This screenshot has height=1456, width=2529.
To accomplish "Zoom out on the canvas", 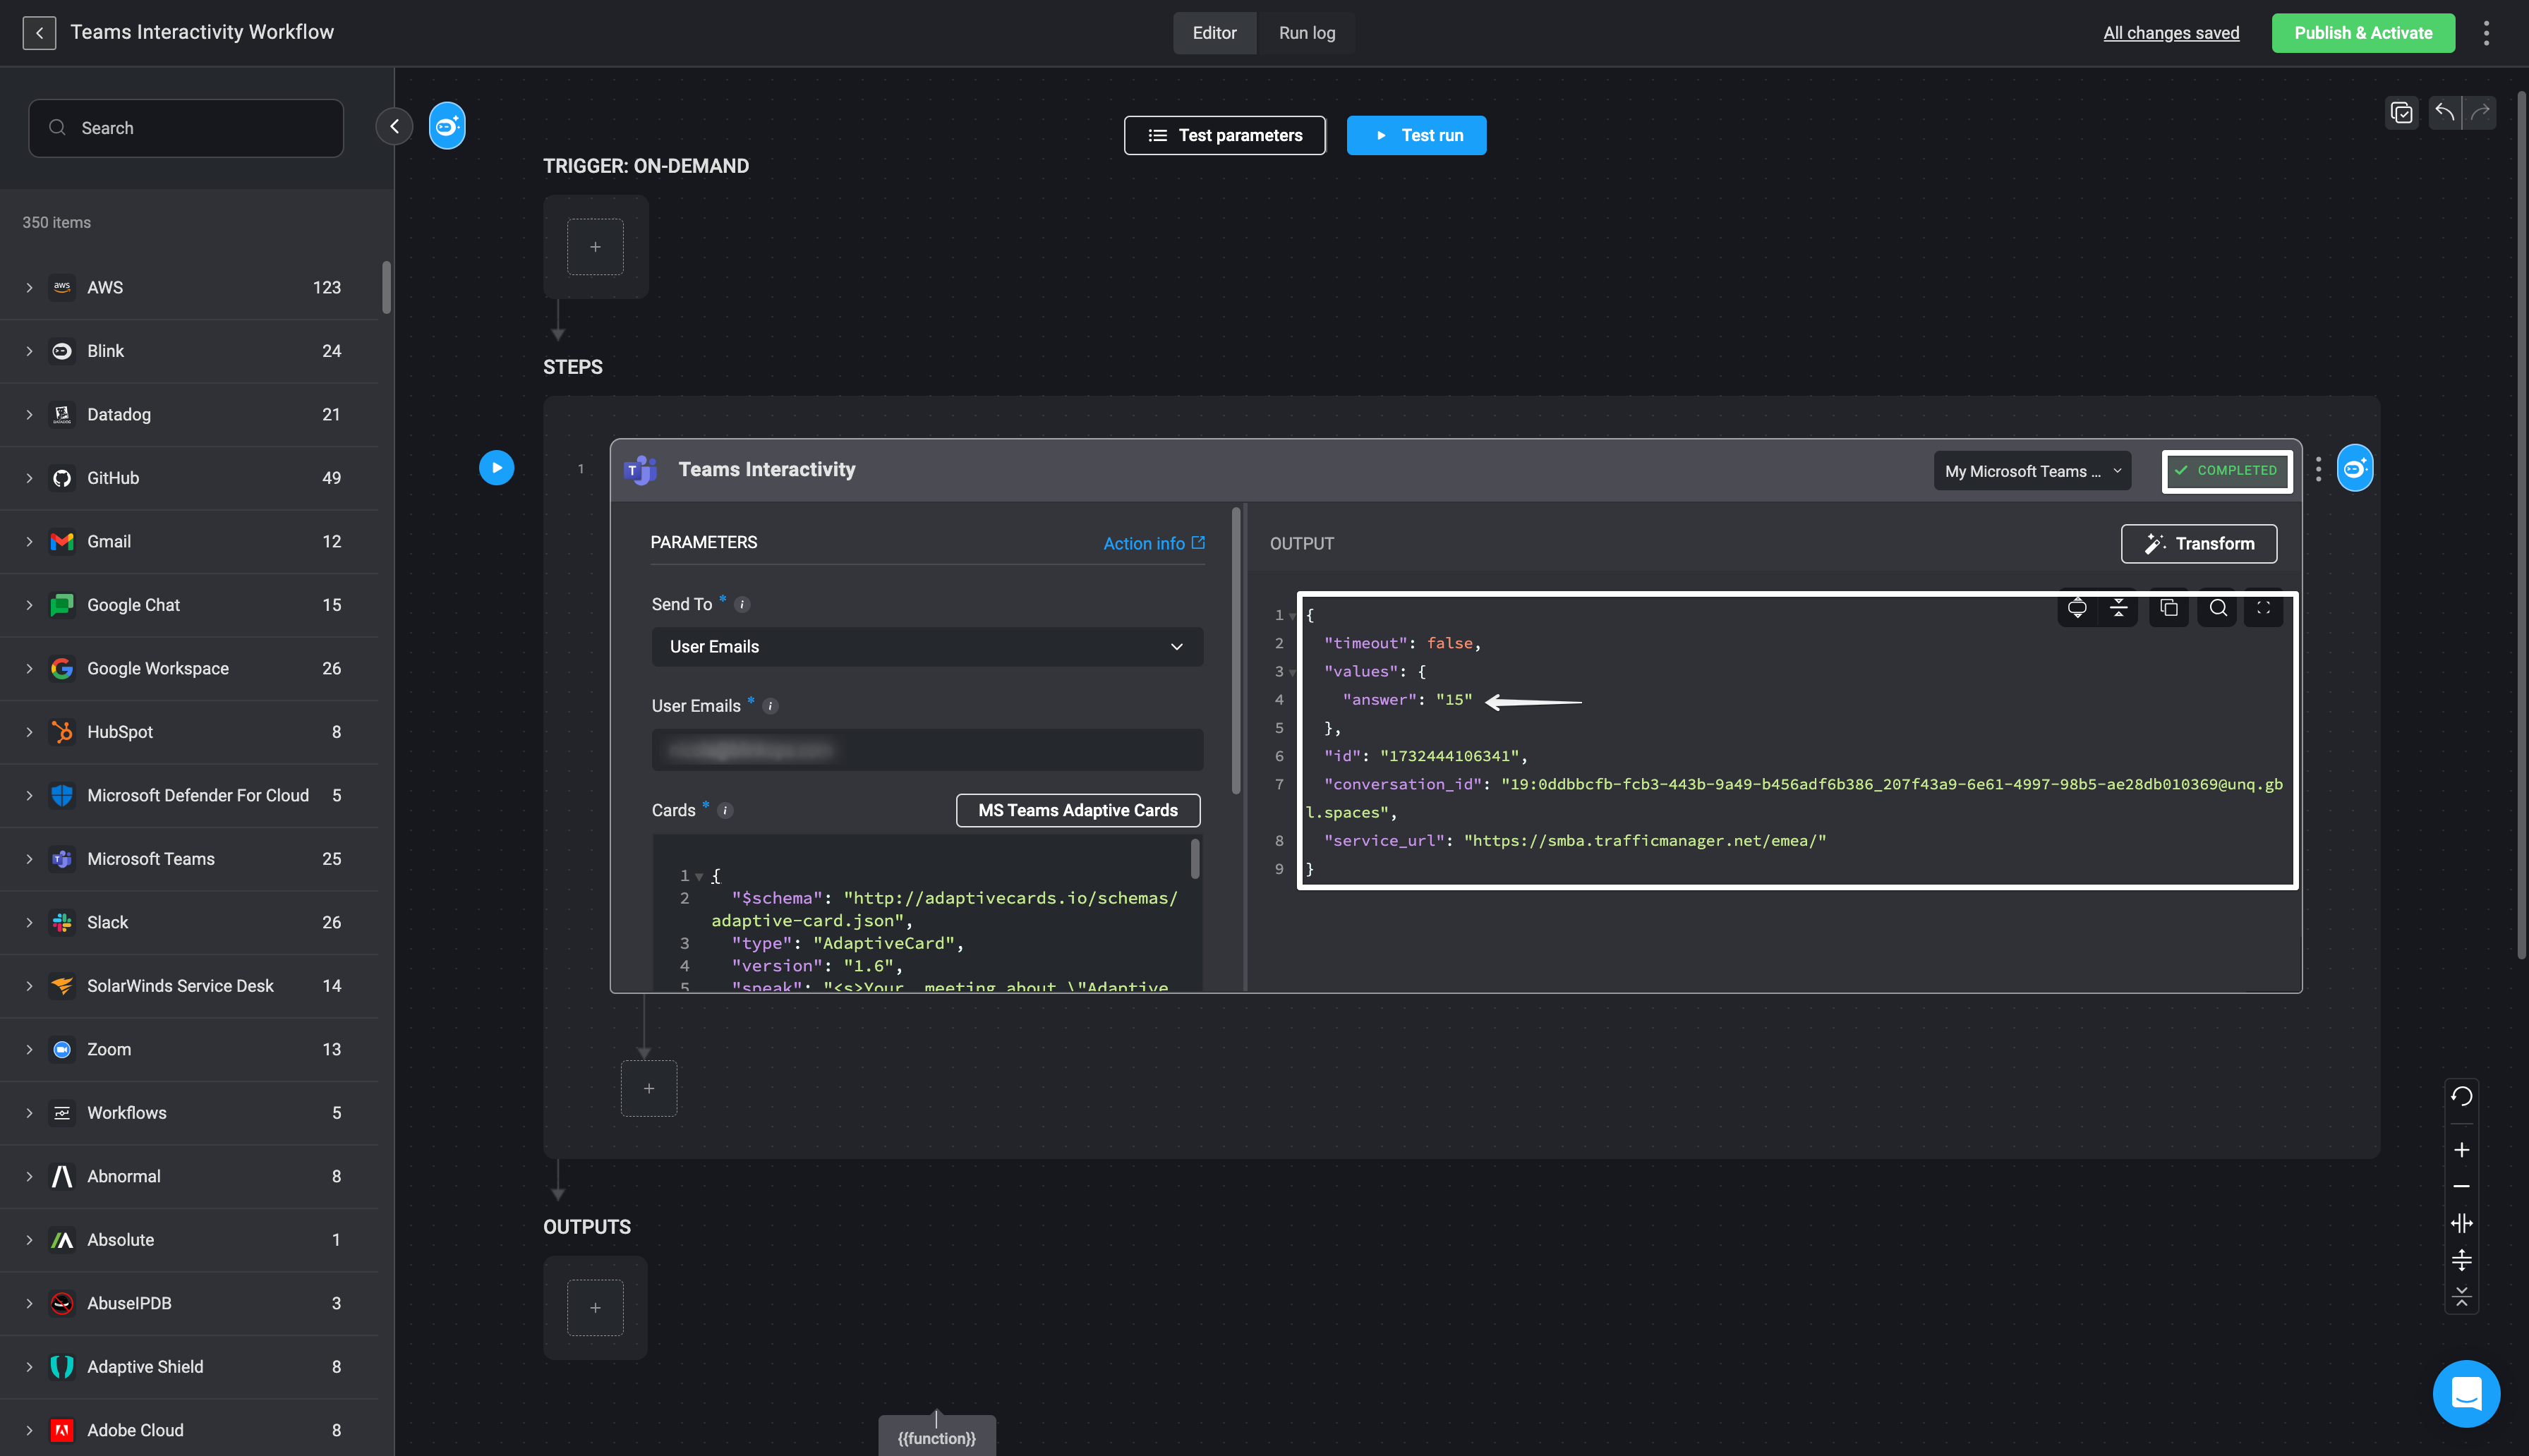I will 2461,1186.
